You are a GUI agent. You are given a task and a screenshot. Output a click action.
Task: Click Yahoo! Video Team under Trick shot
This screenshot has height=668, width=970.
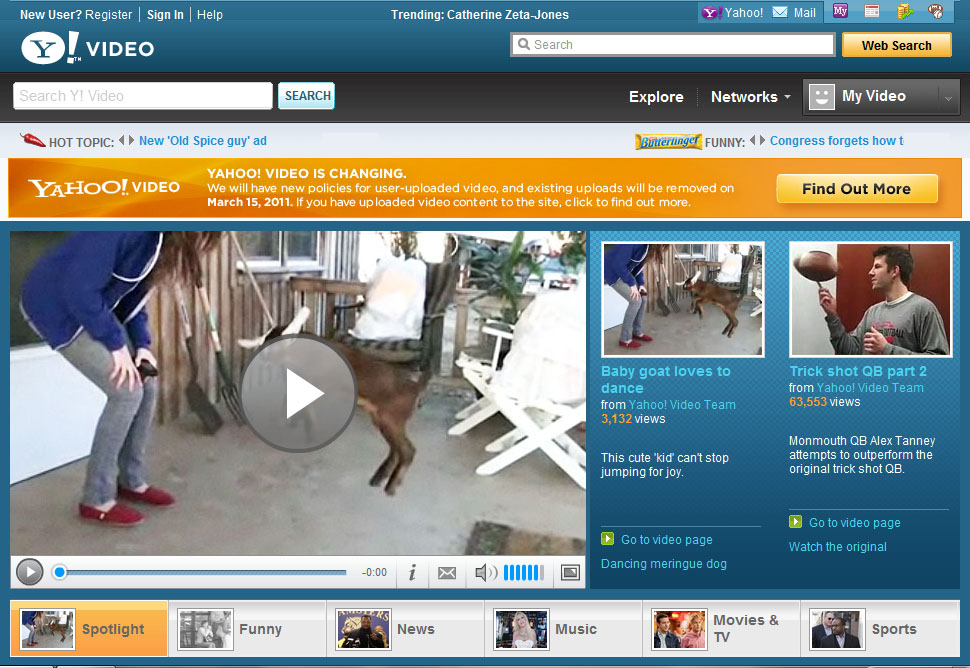pyautogui.click(x=870, y=388)
